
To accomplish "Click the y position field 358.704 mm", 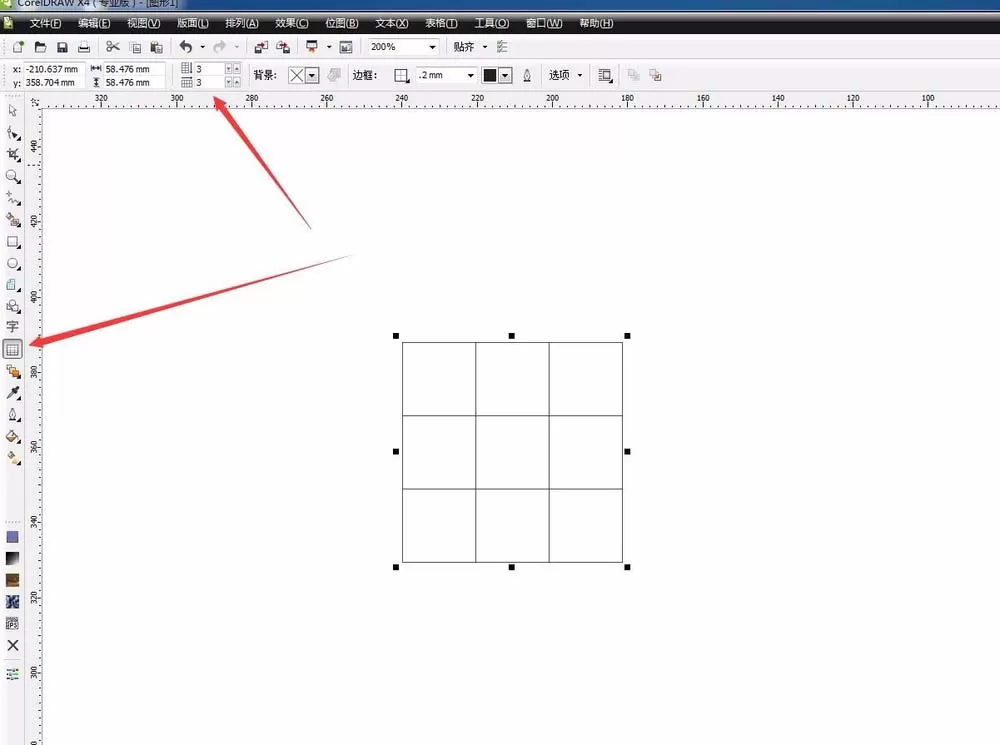I will pyautogui.click(x=53, y=82).
